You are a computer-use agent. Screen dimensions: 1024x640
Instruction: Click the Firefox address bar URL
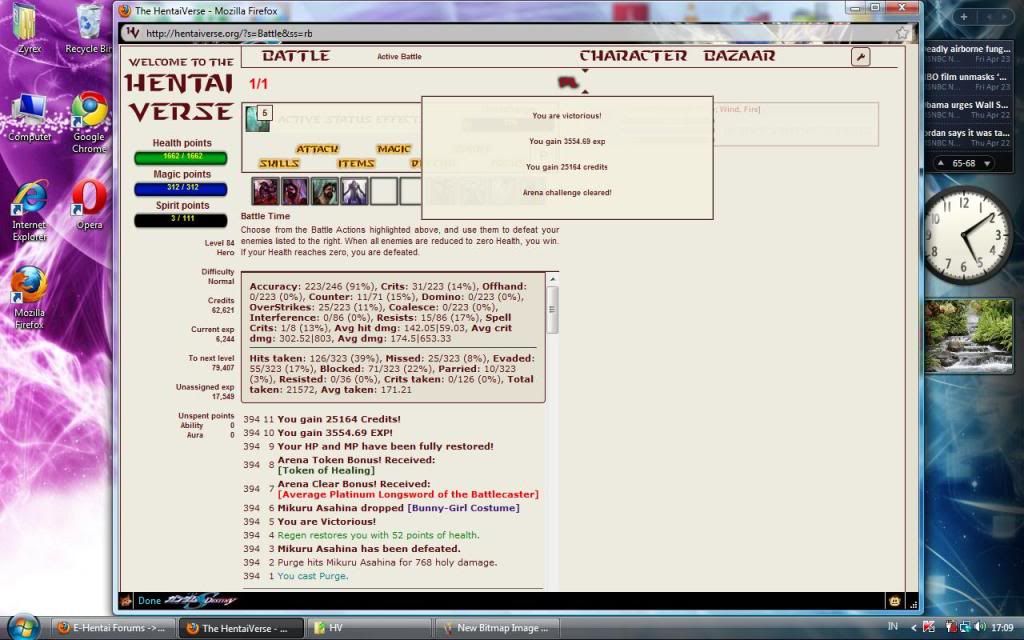click(x=229, y=33)
